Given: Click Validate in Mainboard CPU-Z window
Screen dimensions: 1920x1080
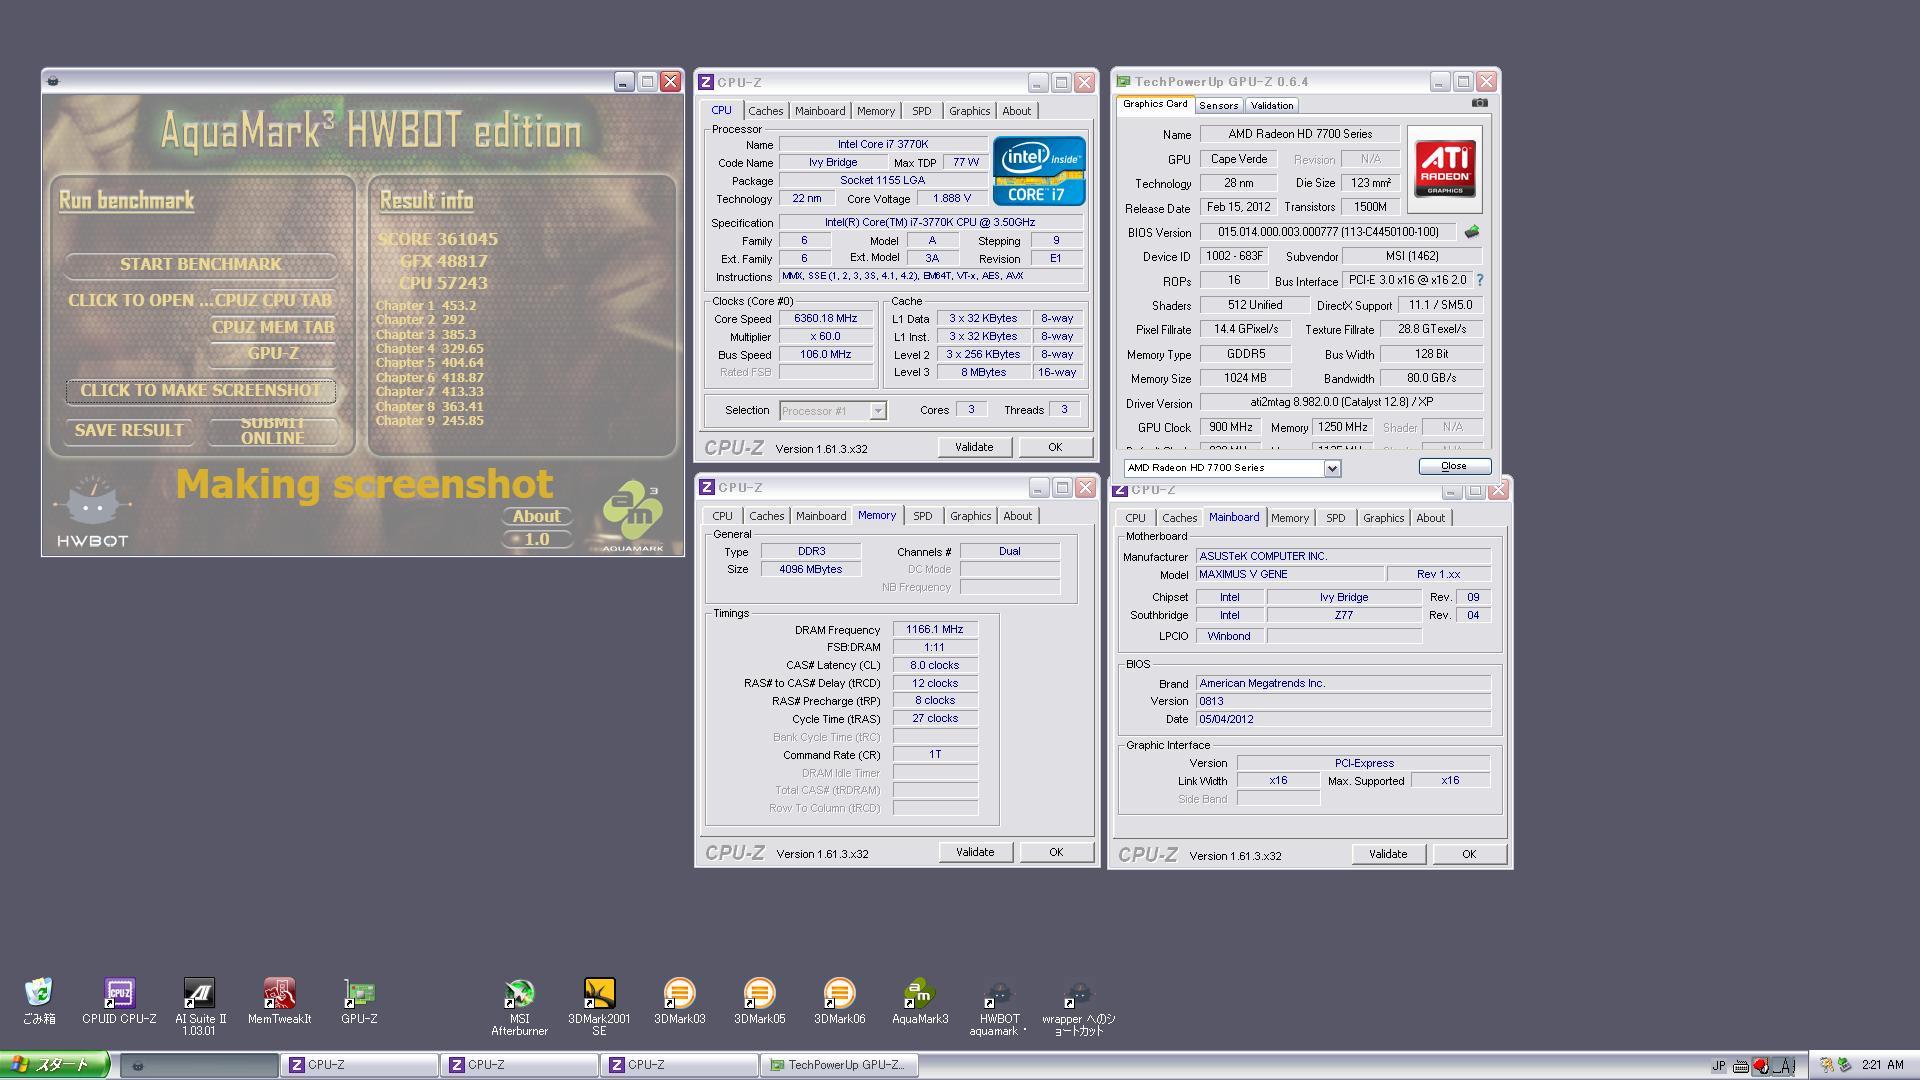Looking at the screenshot, I should point(1387,855).
